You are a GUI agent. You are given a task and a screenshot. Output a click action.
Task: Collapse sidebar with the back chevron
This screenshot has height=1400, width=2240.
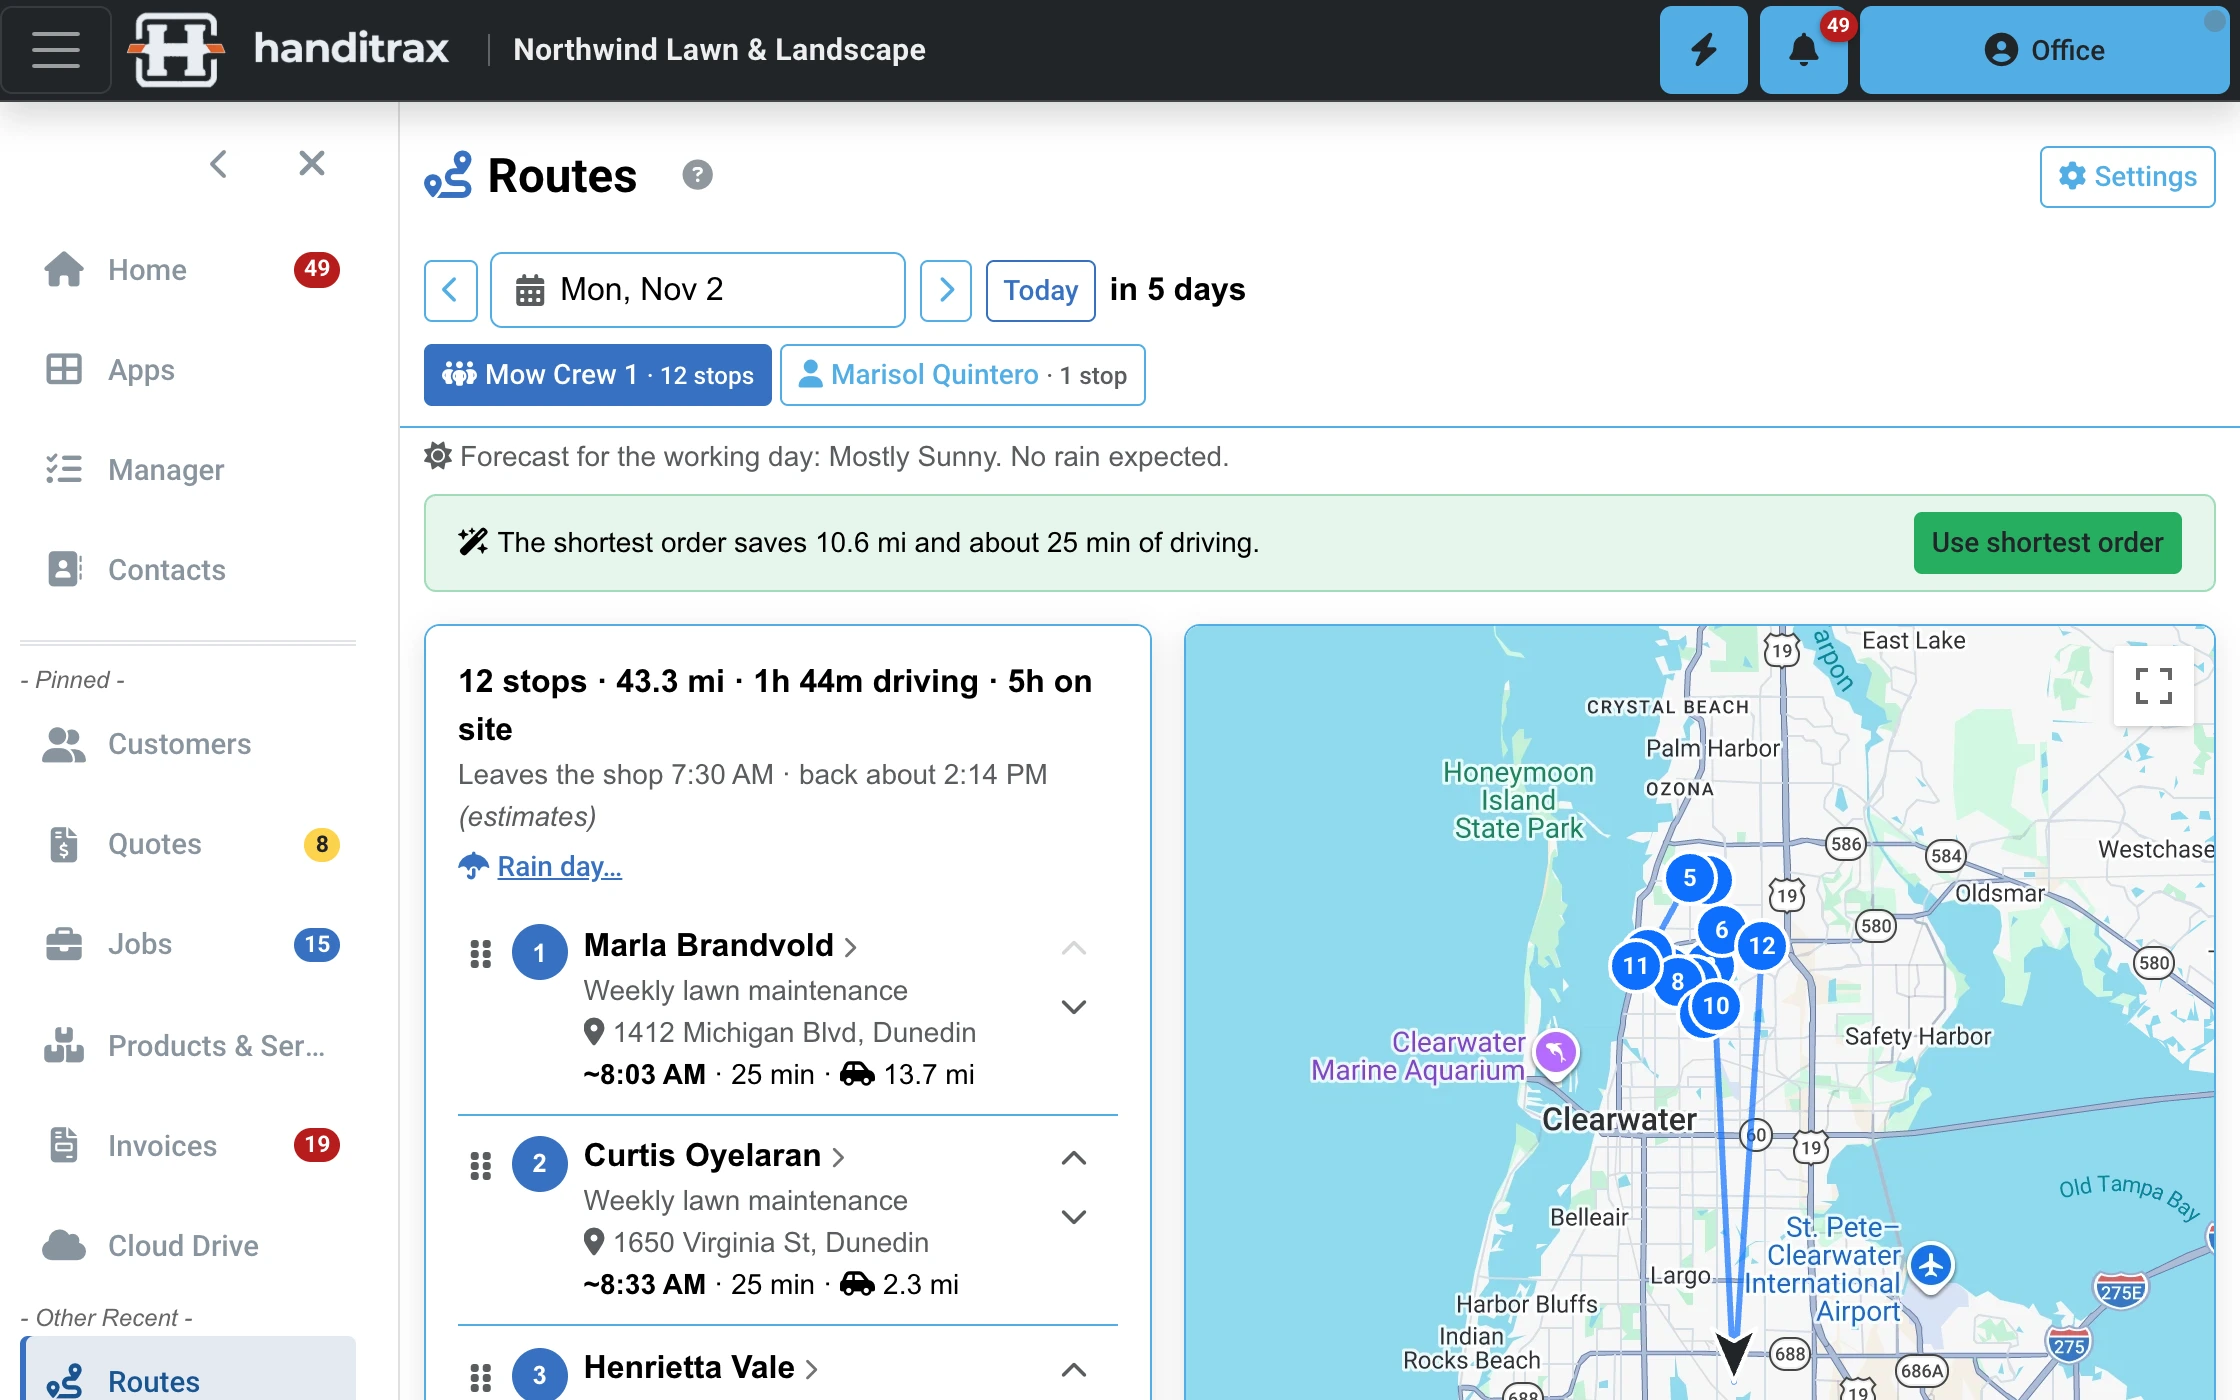219,163
